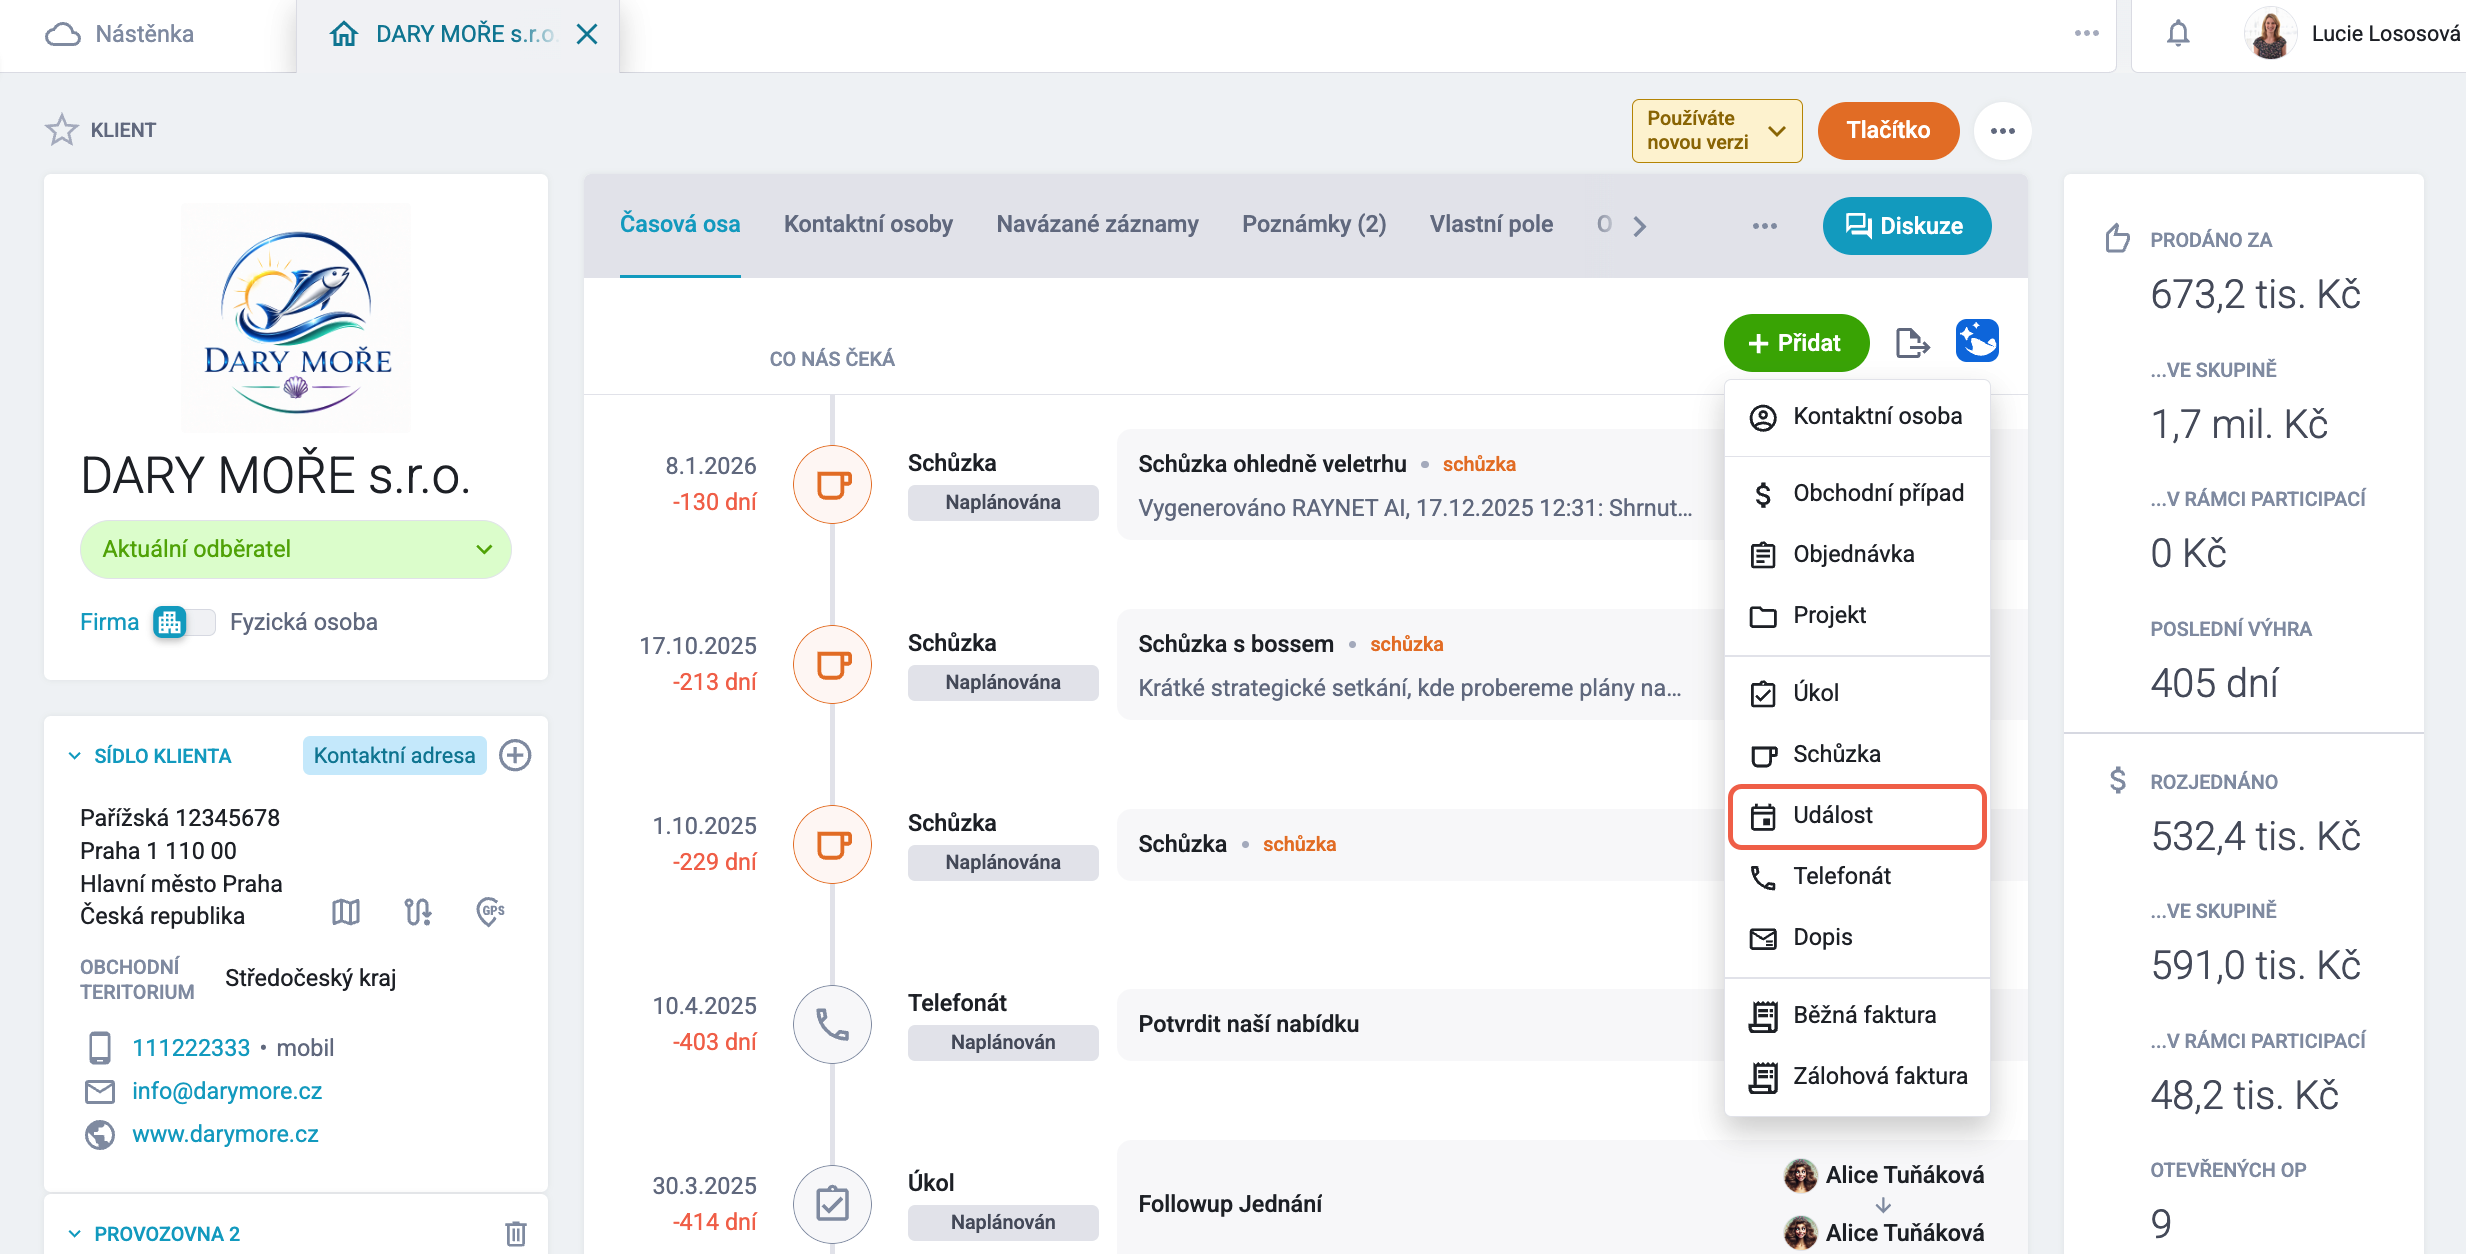Screen dimensions: 2466x1254
Task: Delete Provozovna 2 with trash icon
Action: [516, 1233]
